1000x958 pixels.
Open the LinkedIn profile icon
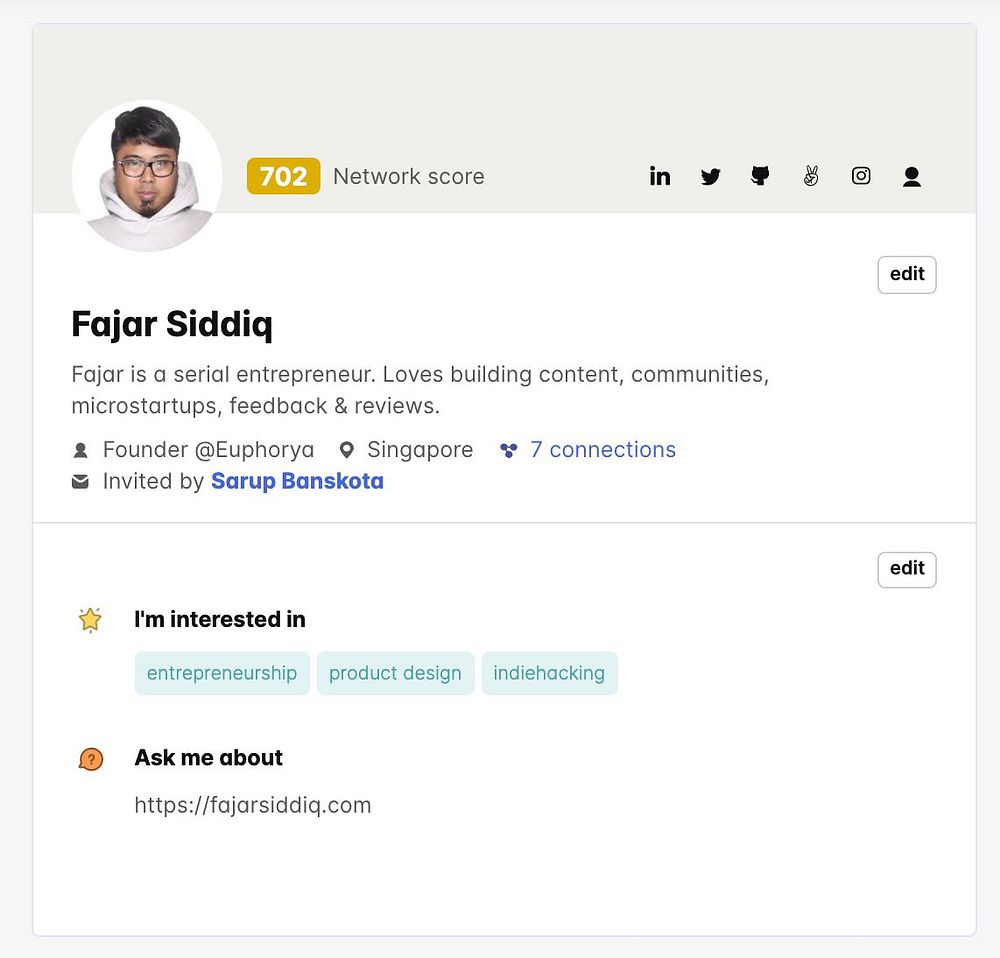click(660, 176)
